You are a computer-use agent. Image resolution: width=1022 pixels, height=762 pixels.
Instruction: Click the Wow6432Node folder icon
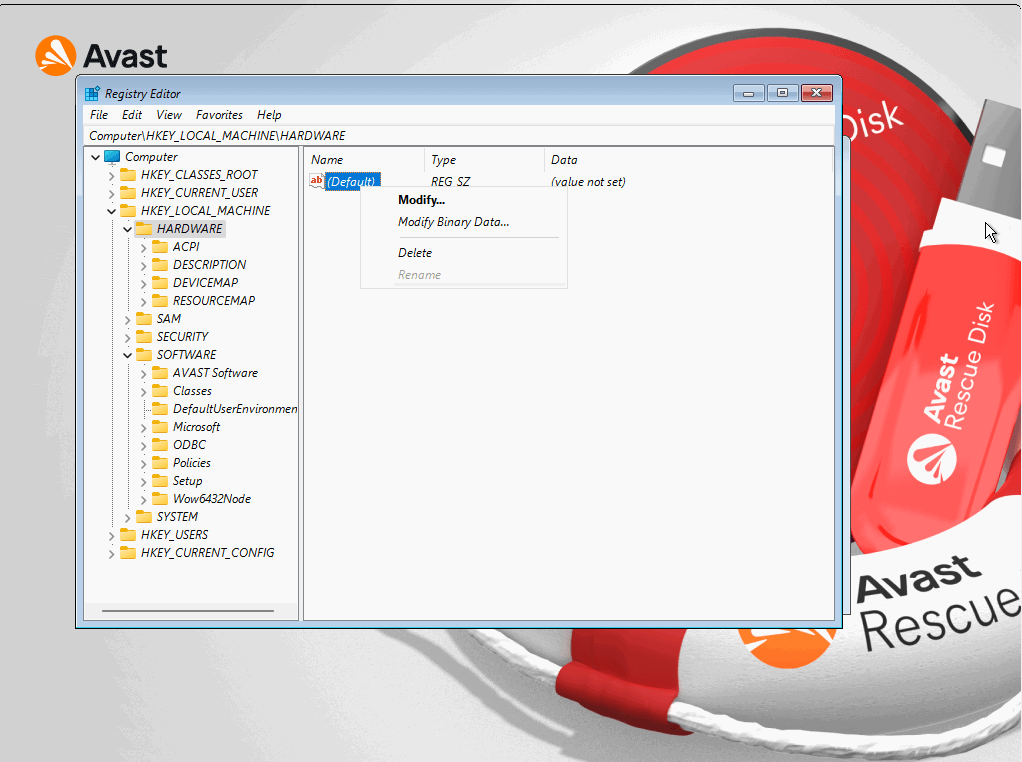pyautogui.click(x=160, y=499)
